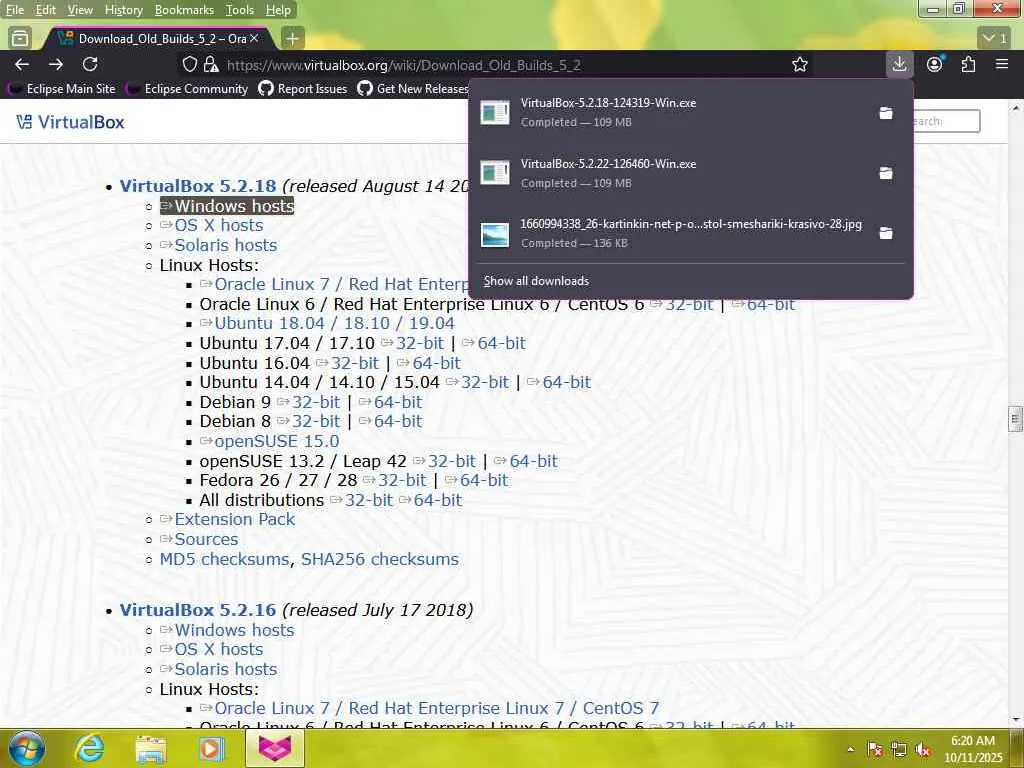This screenshot has width=1024, height=768.
Task: Open Extension Pack link for 5.2.18
Action: (x=228, y=519)
